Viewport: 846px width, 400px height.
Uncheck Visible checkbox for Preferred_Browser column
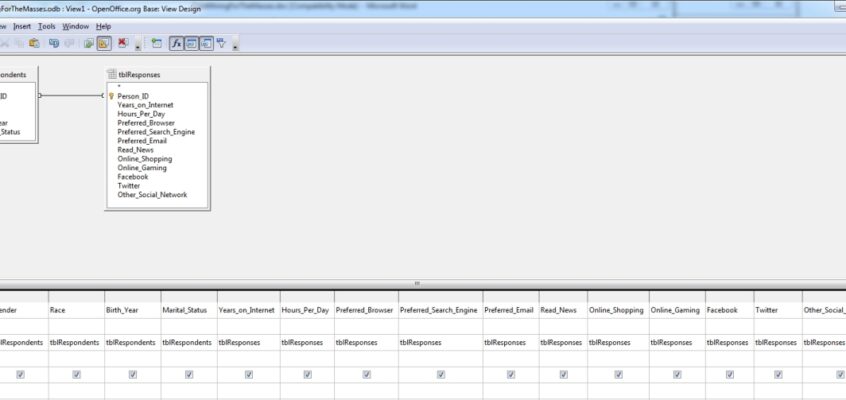pos(366,374)
